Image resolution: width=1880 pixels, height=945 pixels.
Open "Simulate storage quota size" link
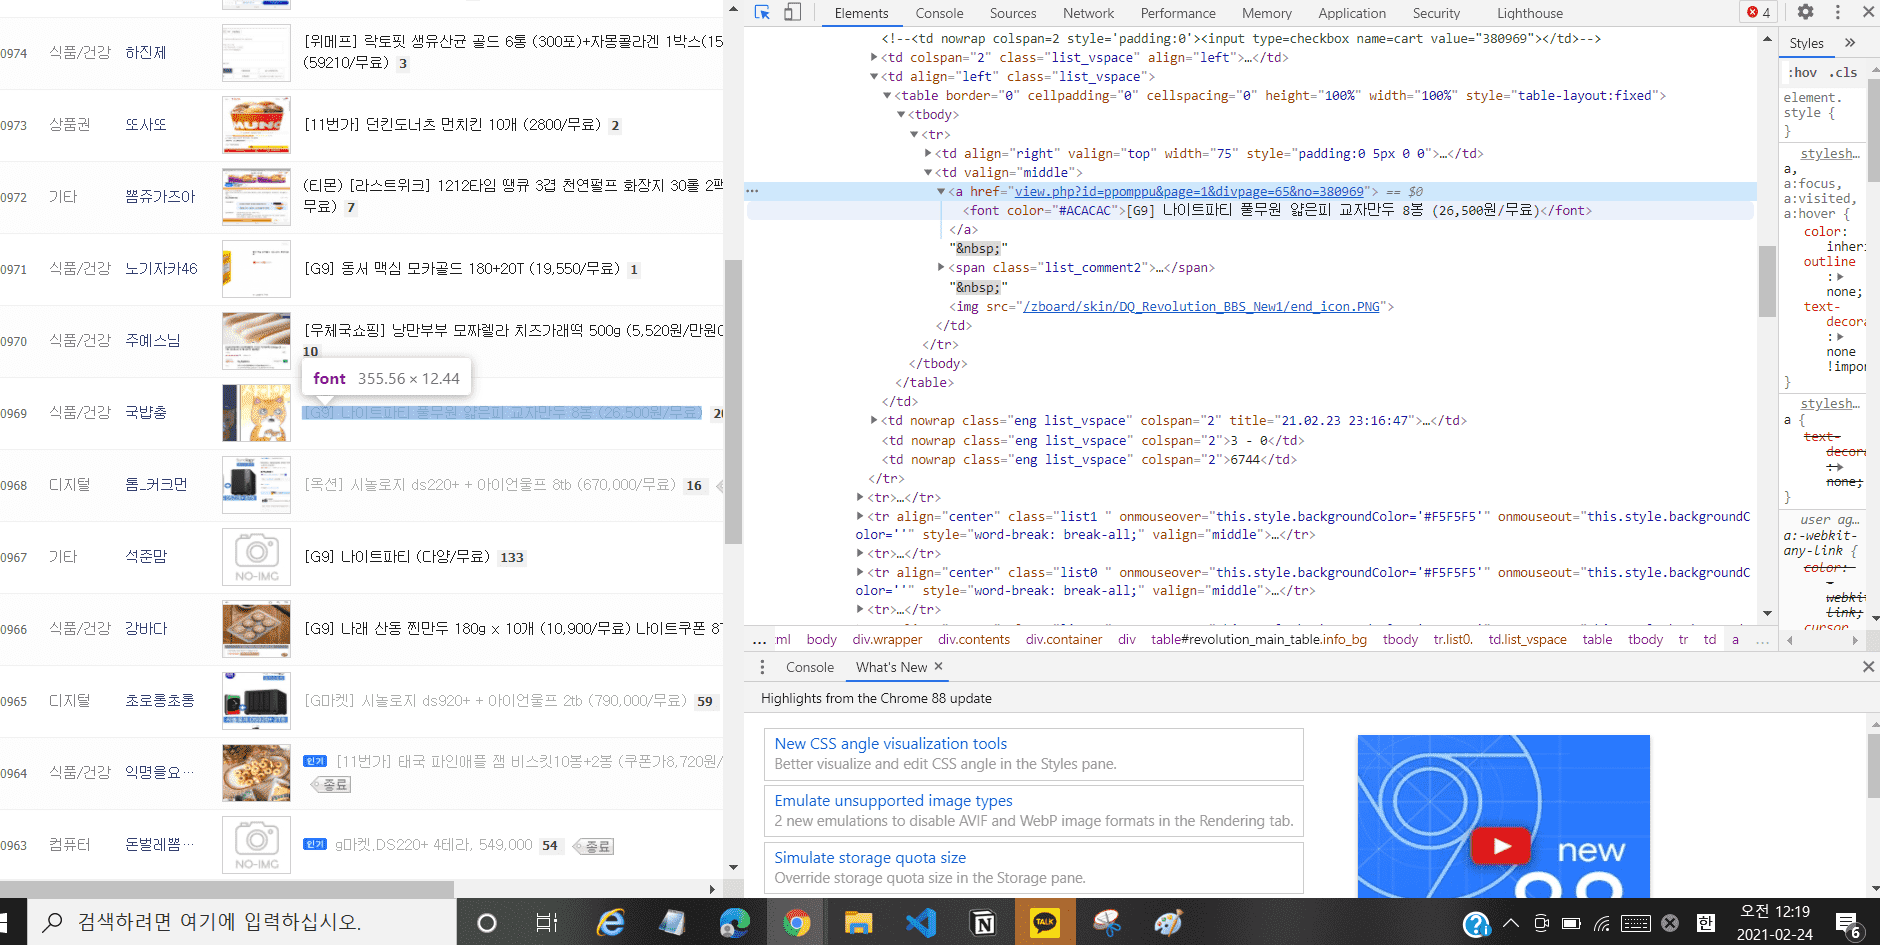tap(870, 858)
